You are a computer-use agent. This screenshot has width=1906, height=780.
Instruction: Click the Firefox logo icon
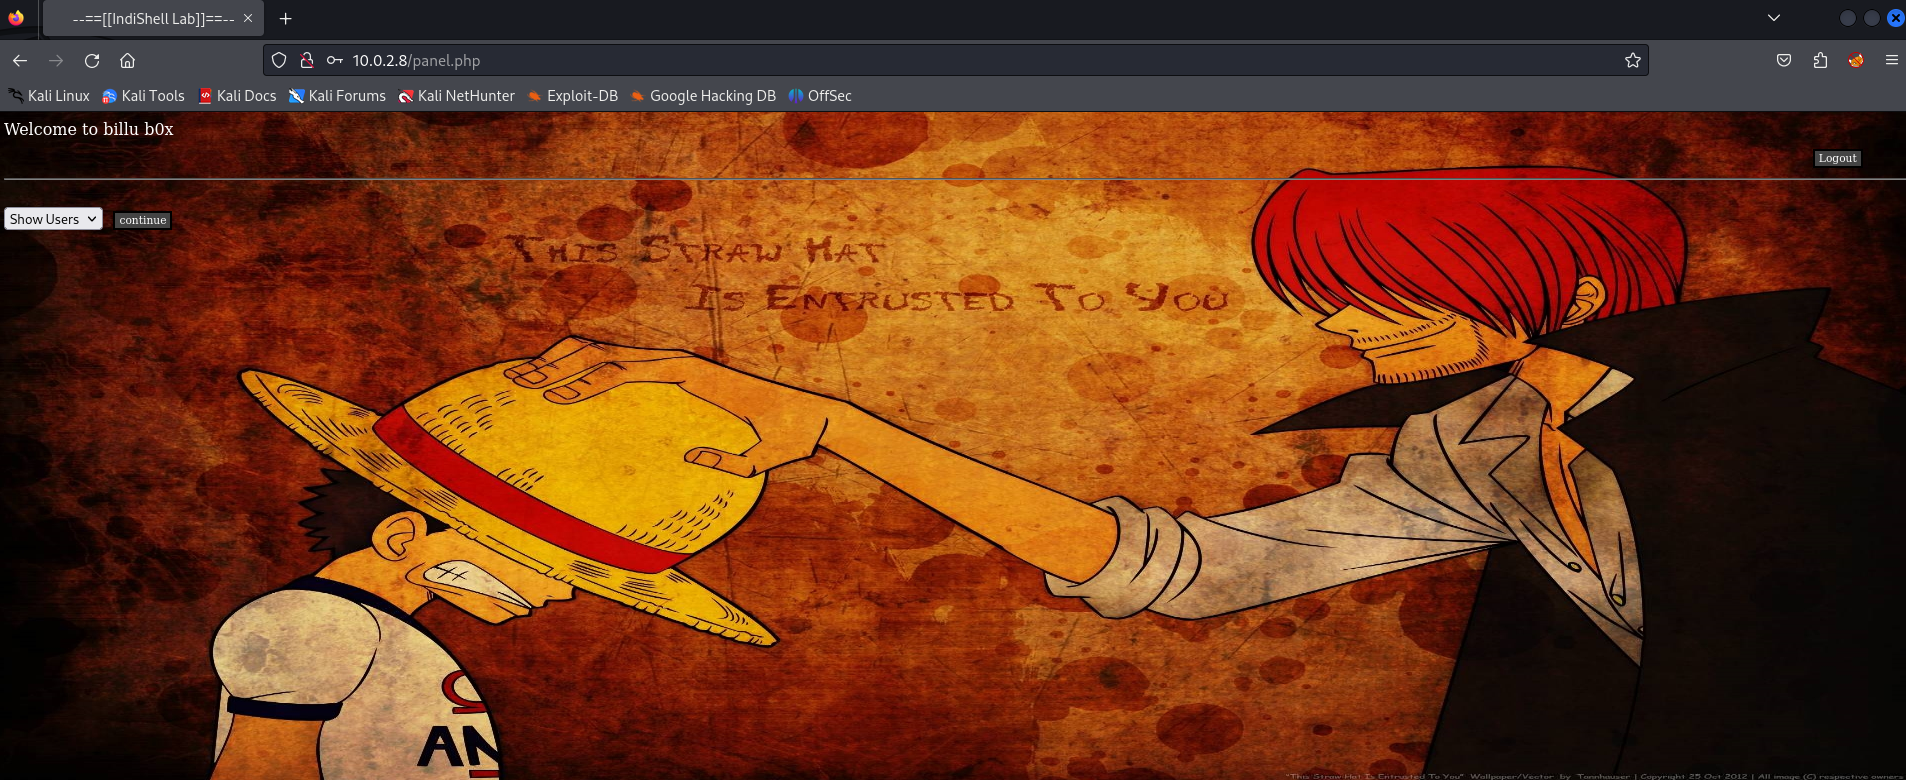pyautogui.click(x=16, y=18)
